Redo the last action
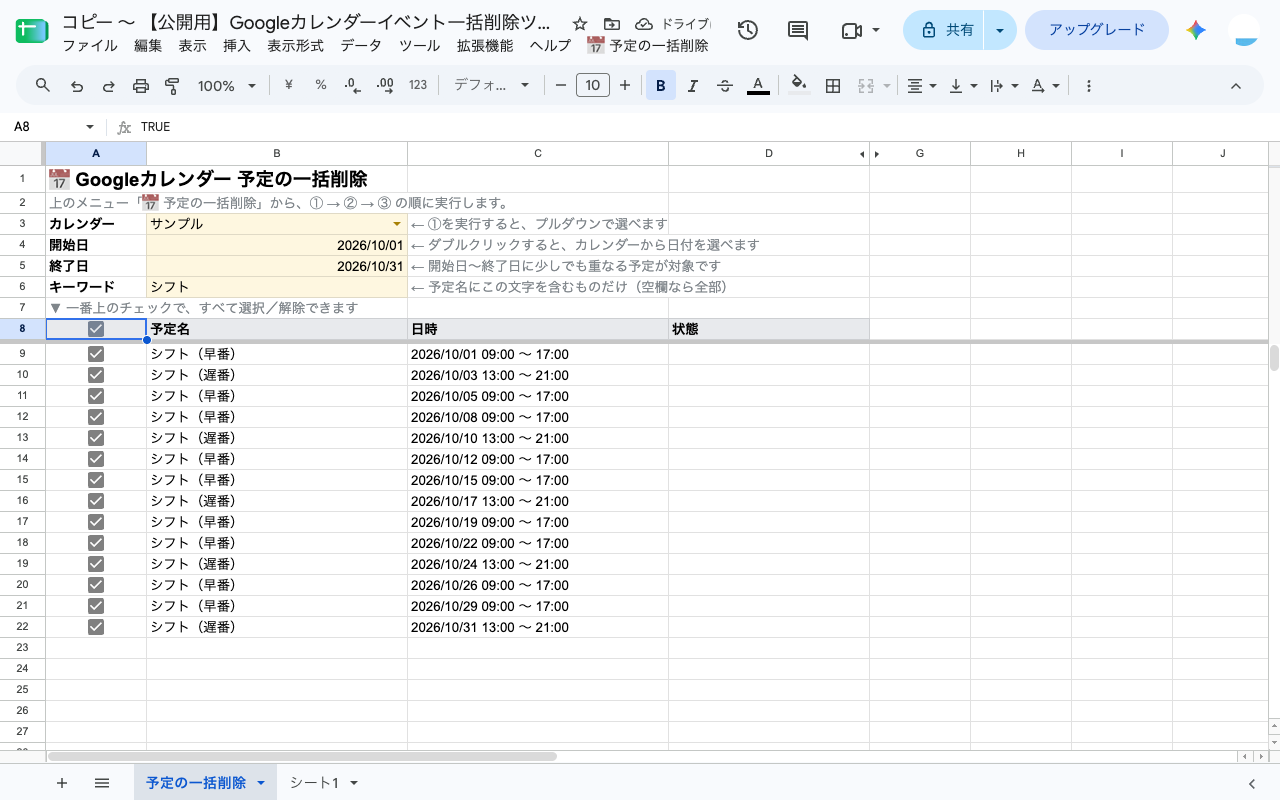This screenshot has height=800, width=1280. point(109,86)
